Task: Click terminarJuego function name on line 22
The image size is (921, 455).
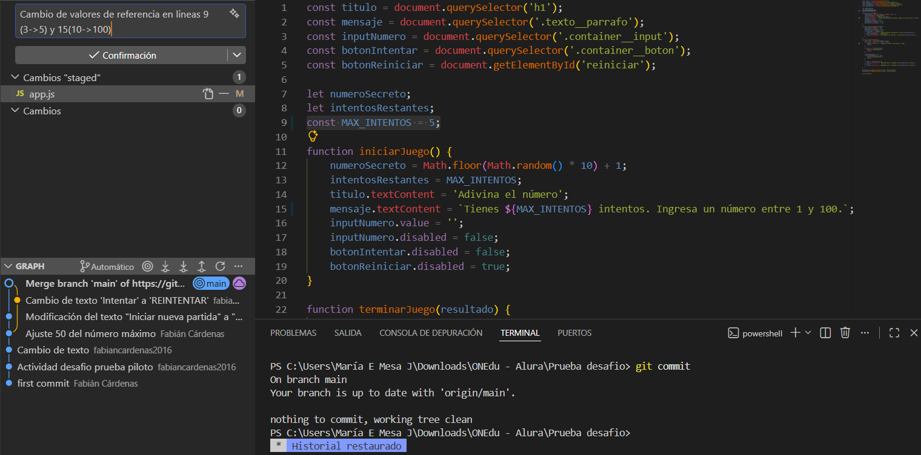Action: tap(397, 309)
